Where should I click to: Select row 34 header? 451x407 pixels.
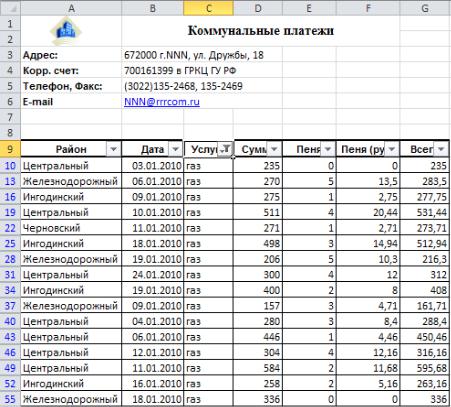coord(10,290)
